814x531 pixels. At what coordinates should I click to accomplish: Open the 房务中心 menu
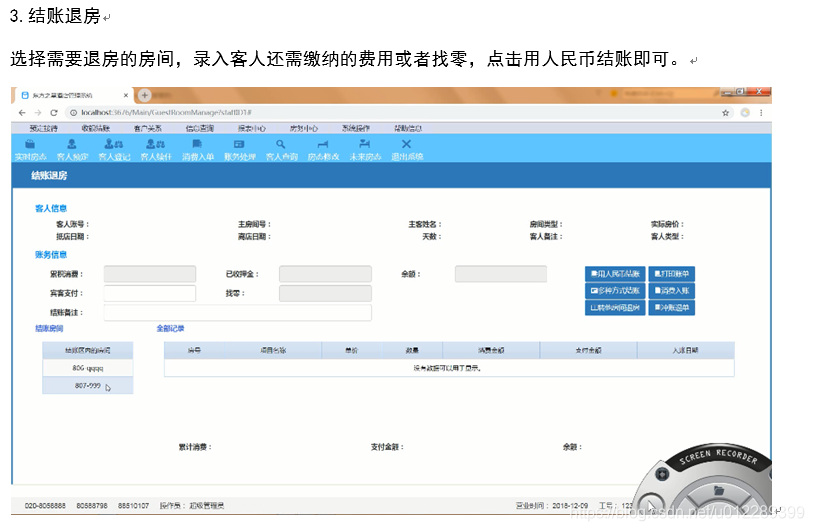(x=304, y=128)
